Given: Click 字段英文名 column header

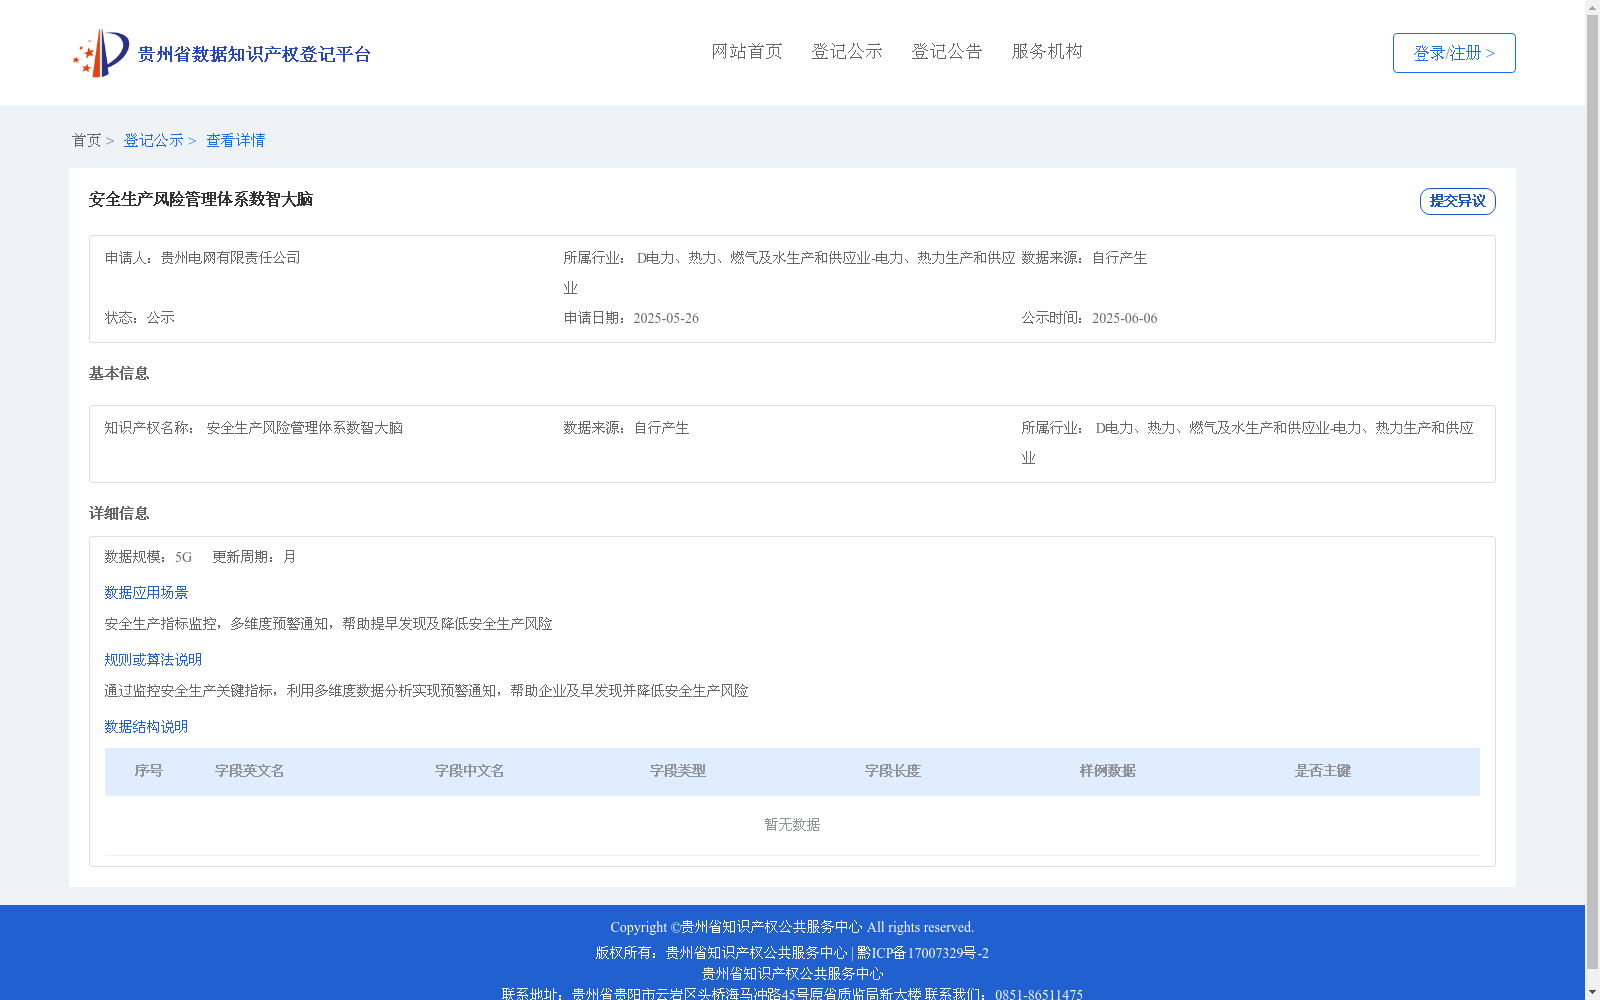Looking at the screenshot, I should pos(250,771).
